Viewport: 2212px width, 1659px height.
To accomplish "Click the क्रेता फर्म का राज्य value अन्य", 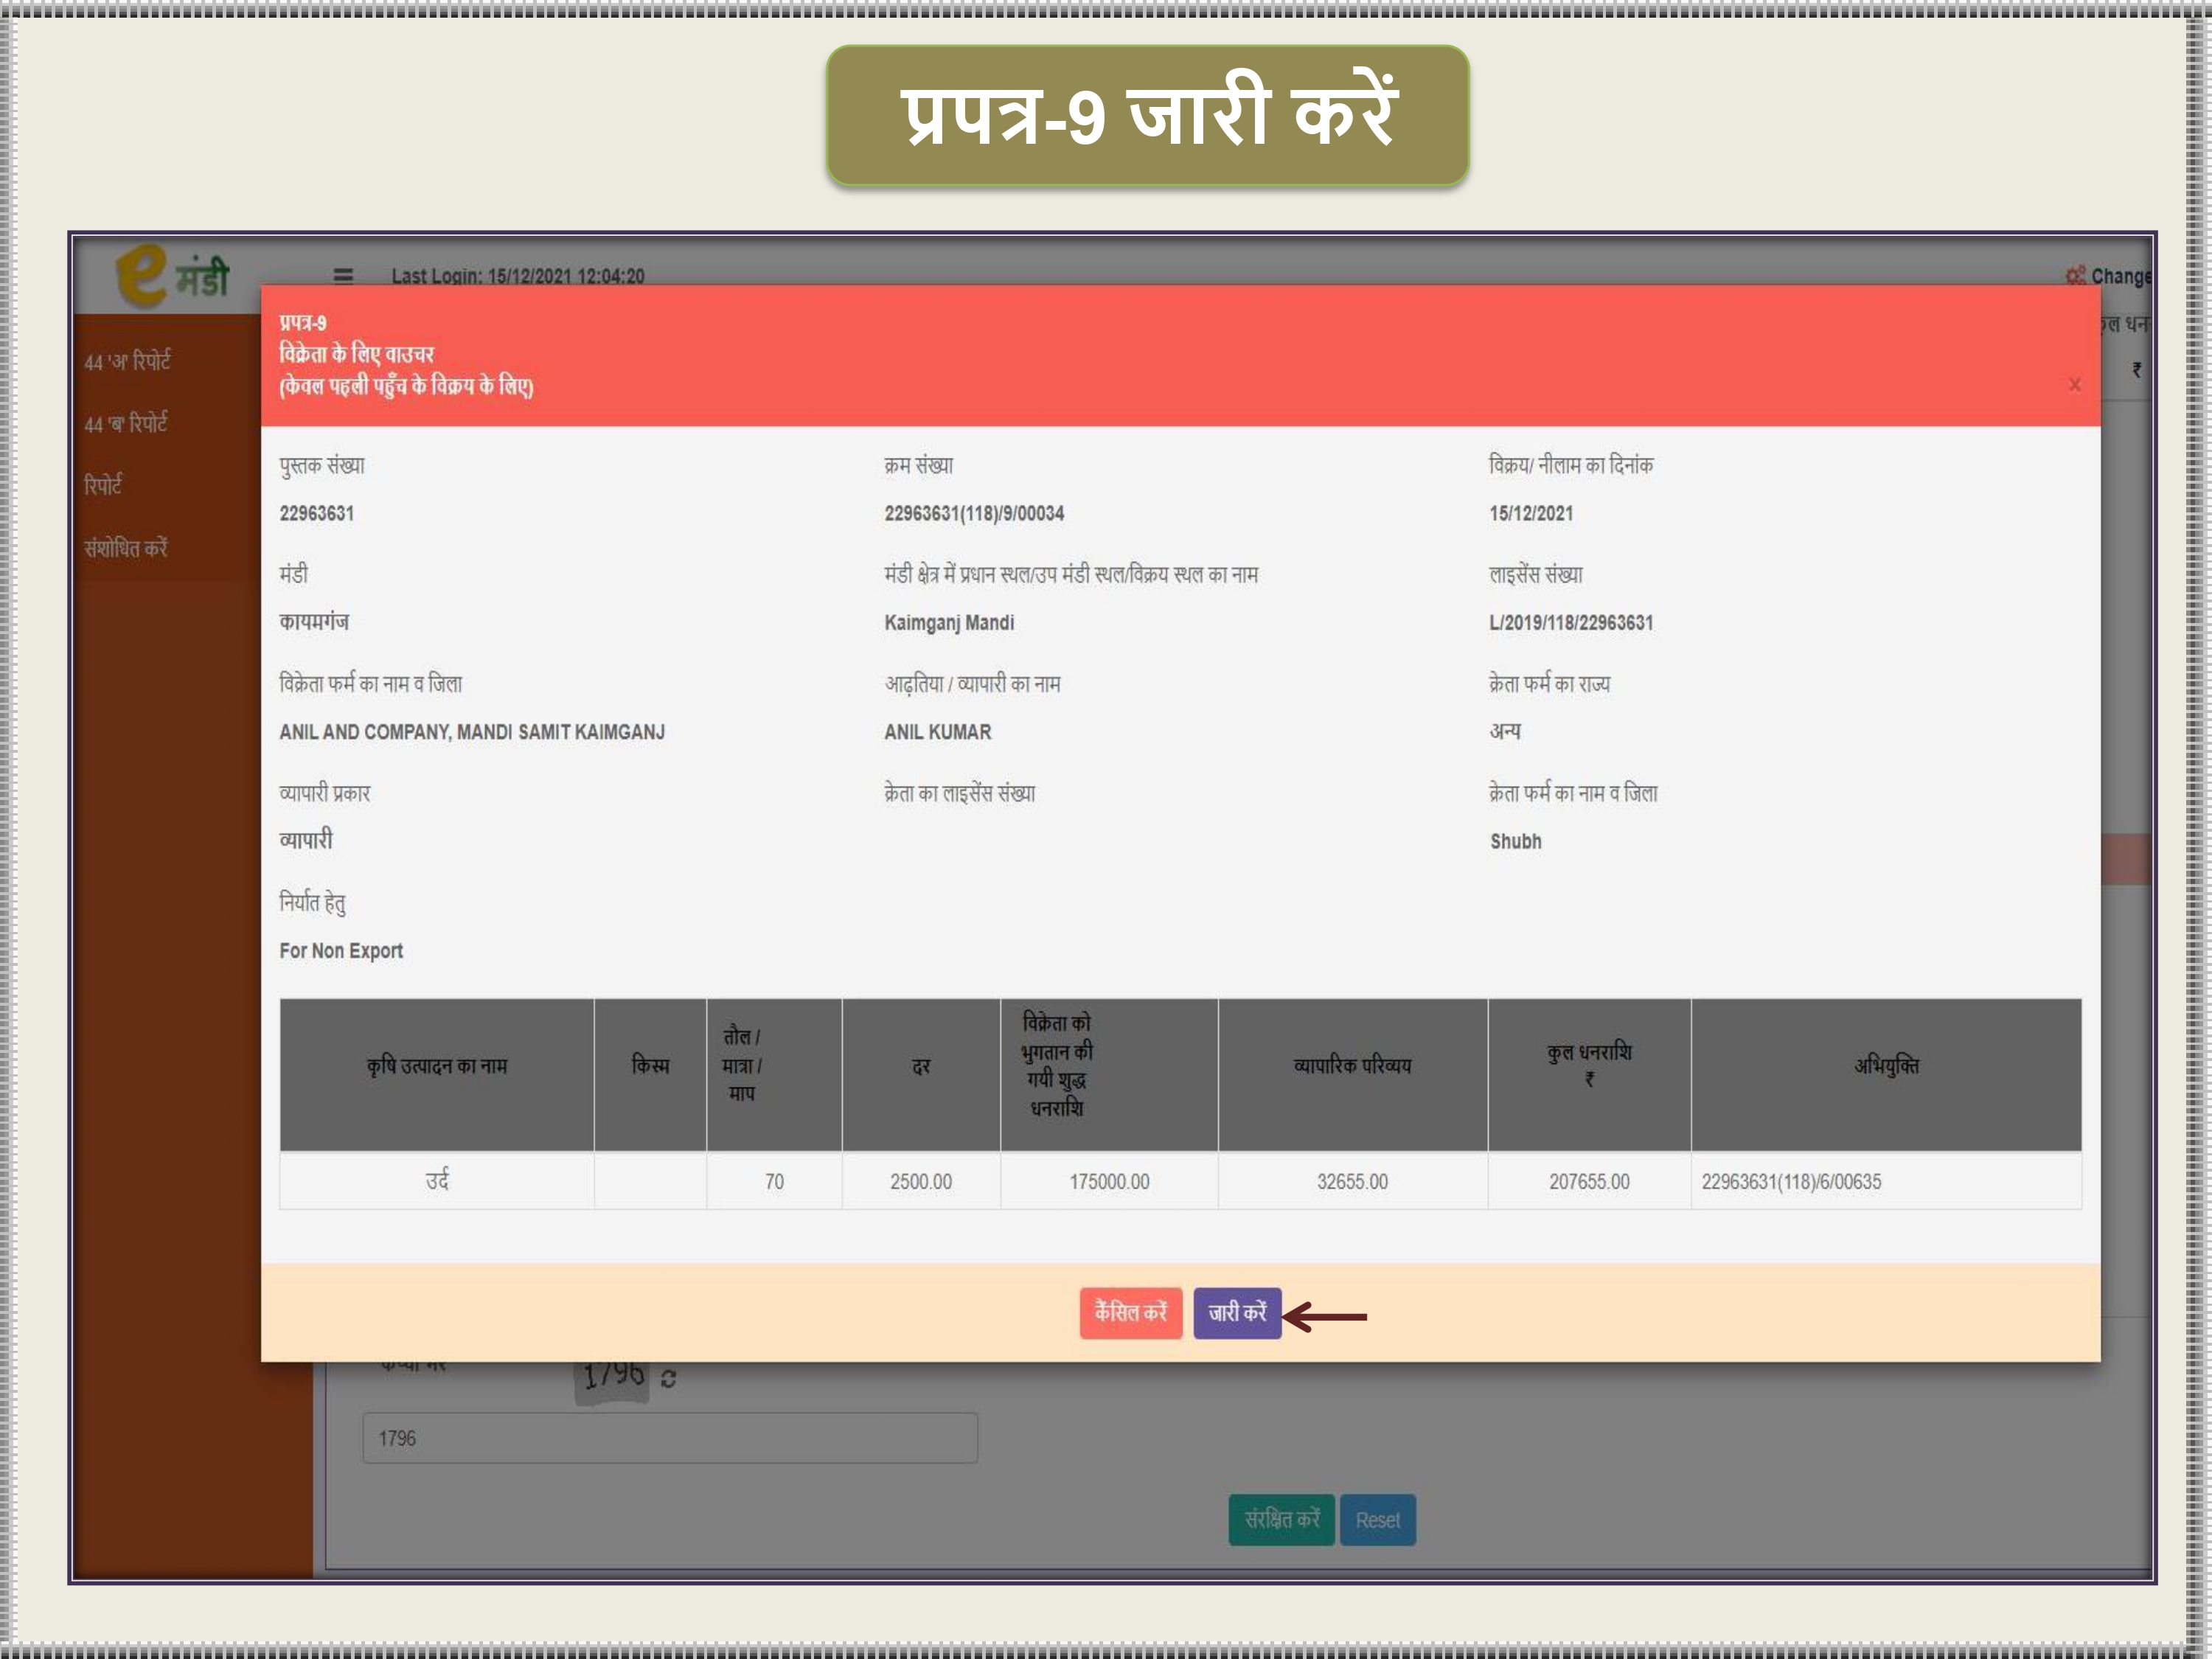I will coord(1505,731).
